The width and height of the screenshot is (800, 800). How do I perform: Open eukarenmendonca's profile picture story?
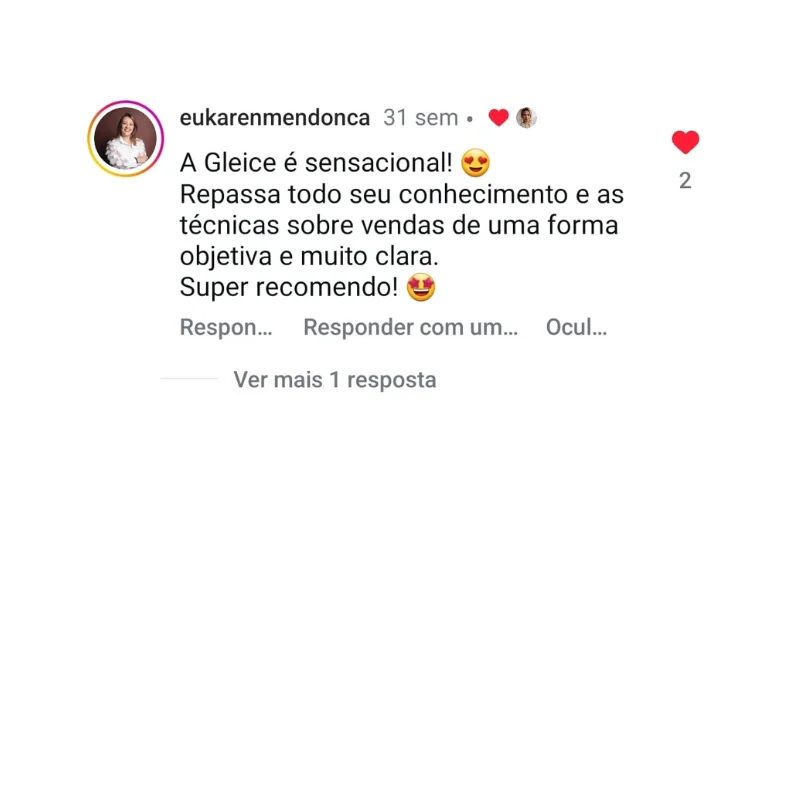126,139
